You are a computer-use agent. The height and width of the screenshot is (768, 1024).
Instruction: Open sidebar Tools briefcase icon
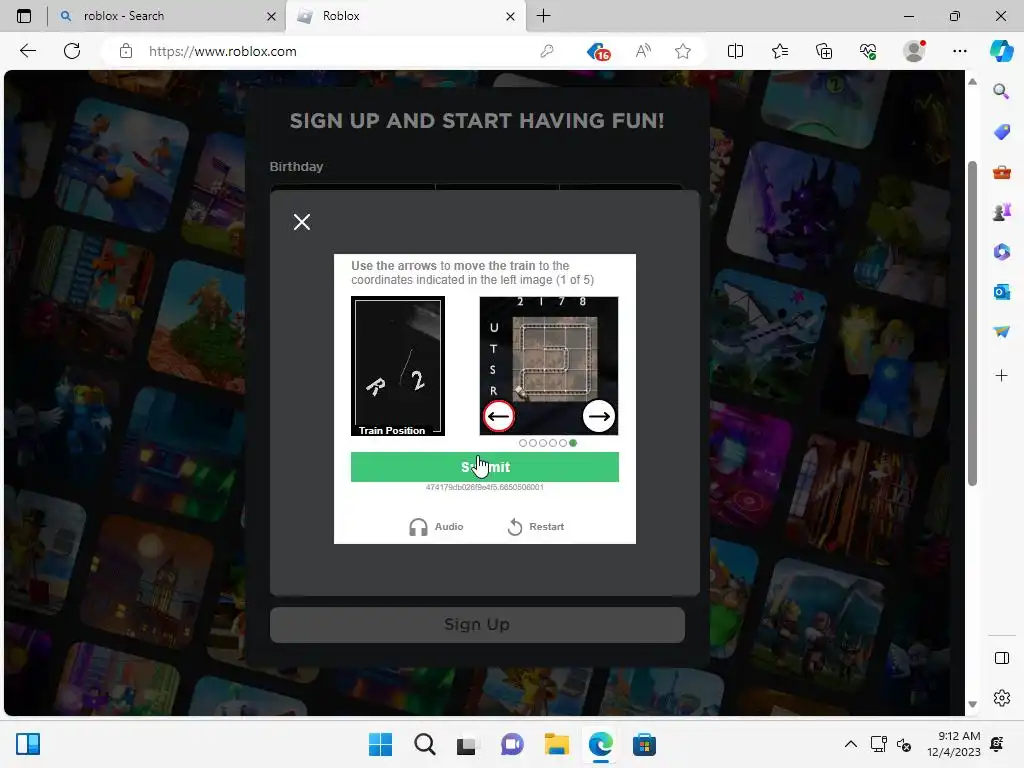click(1001, 172)
